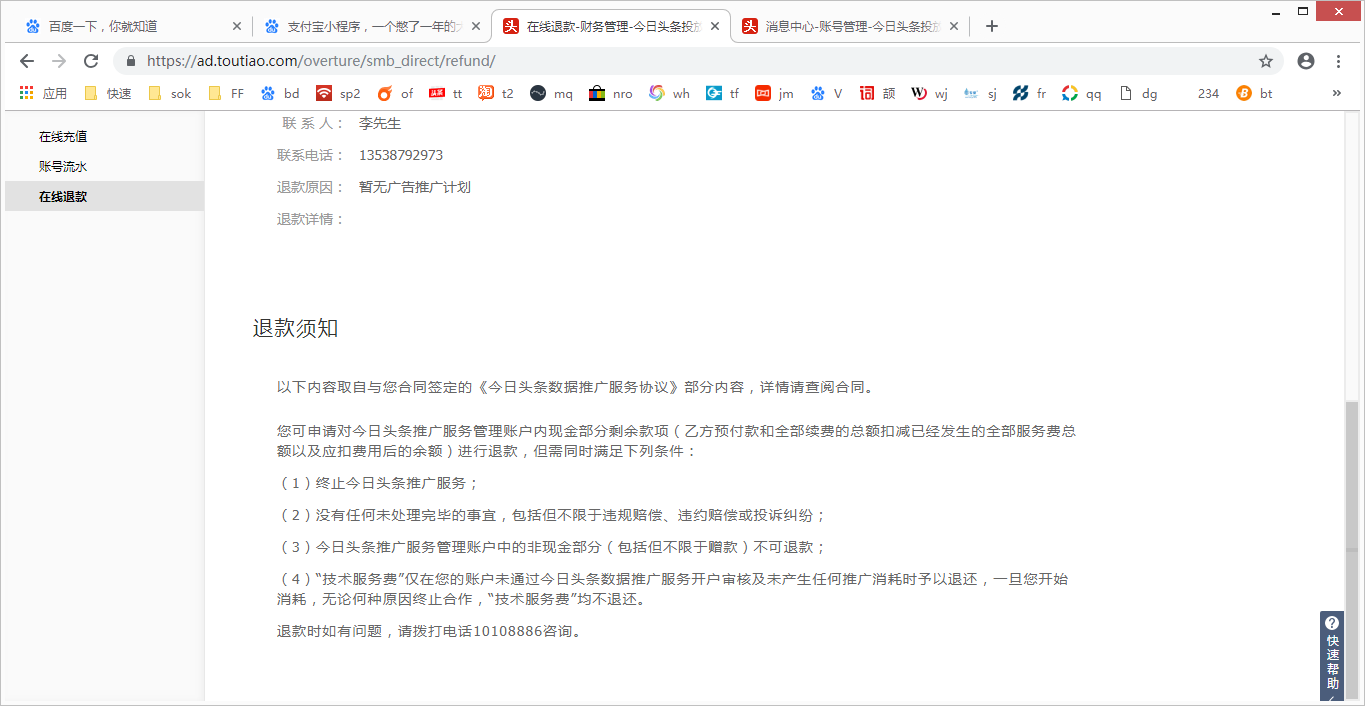Open the FF bookmark folder

click(x=226, y=93)
